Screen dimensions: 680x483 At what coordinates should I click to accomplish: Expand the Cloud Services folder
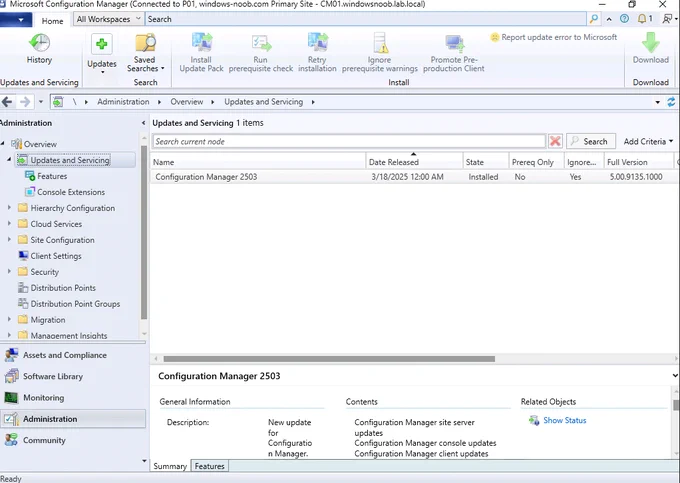(9, 224)
